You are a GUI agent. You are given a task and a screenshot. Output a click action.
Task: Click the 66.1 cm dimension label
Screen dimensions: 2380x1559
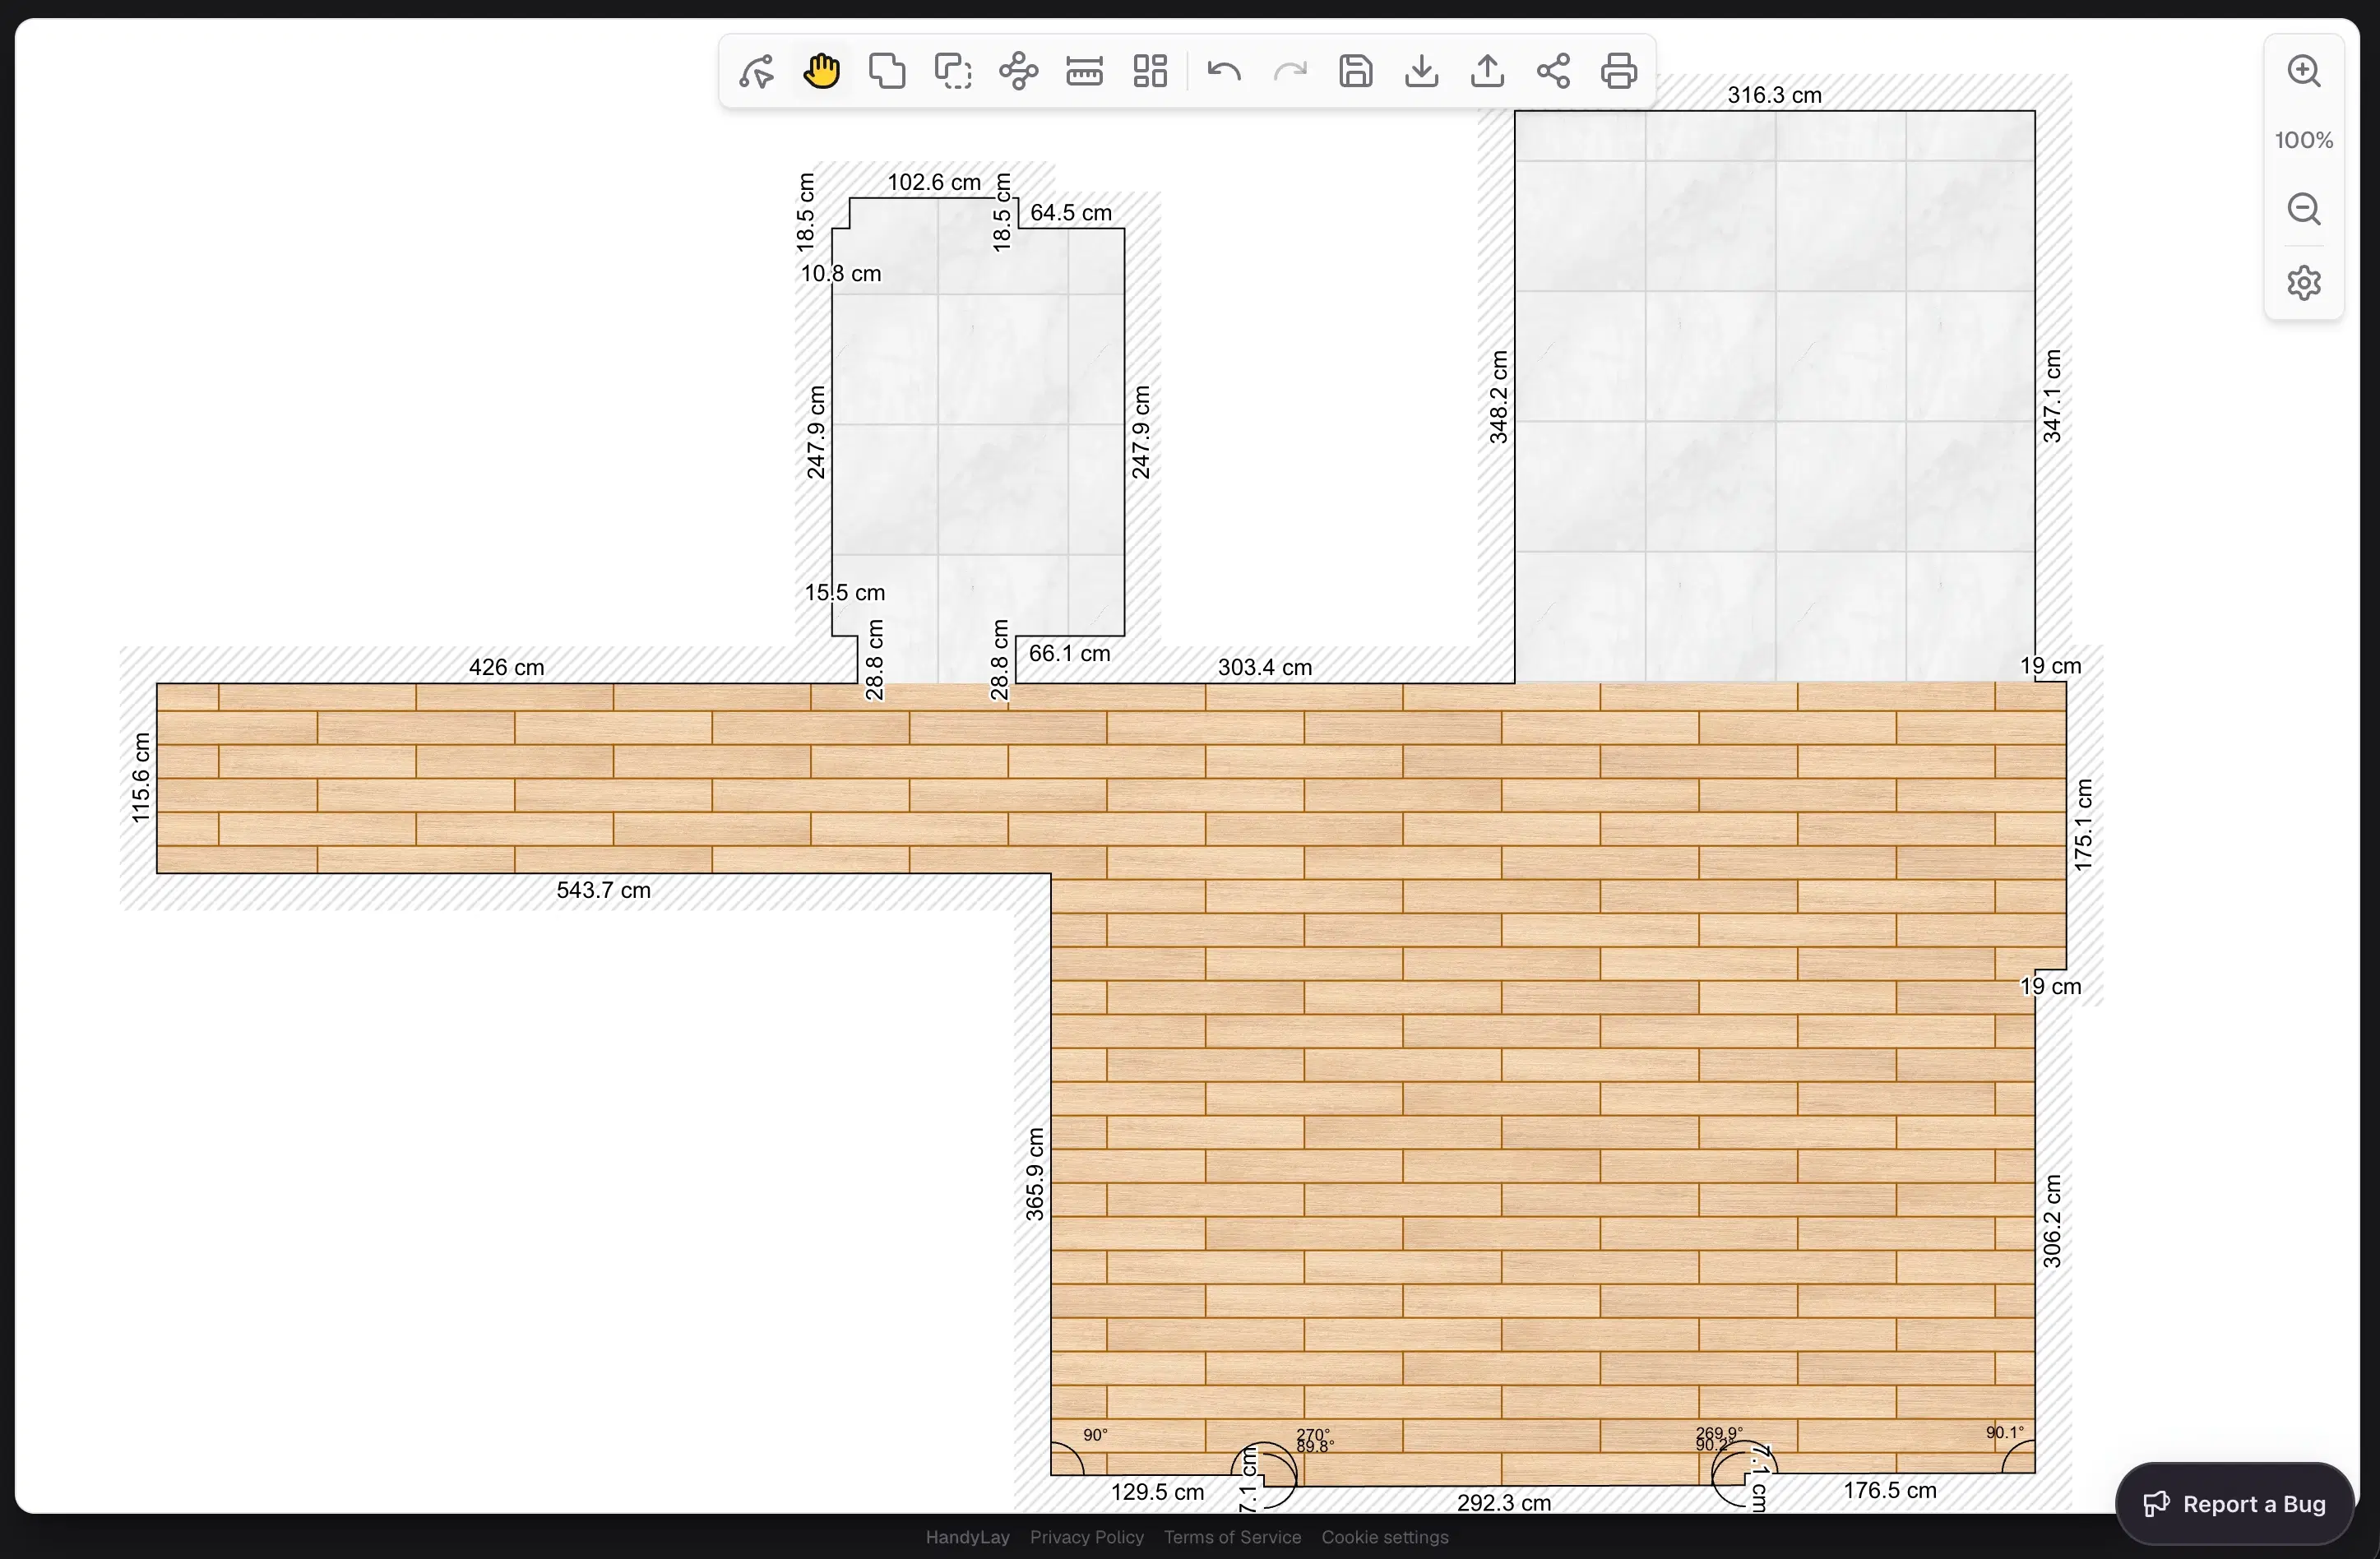click(1070, 653)
